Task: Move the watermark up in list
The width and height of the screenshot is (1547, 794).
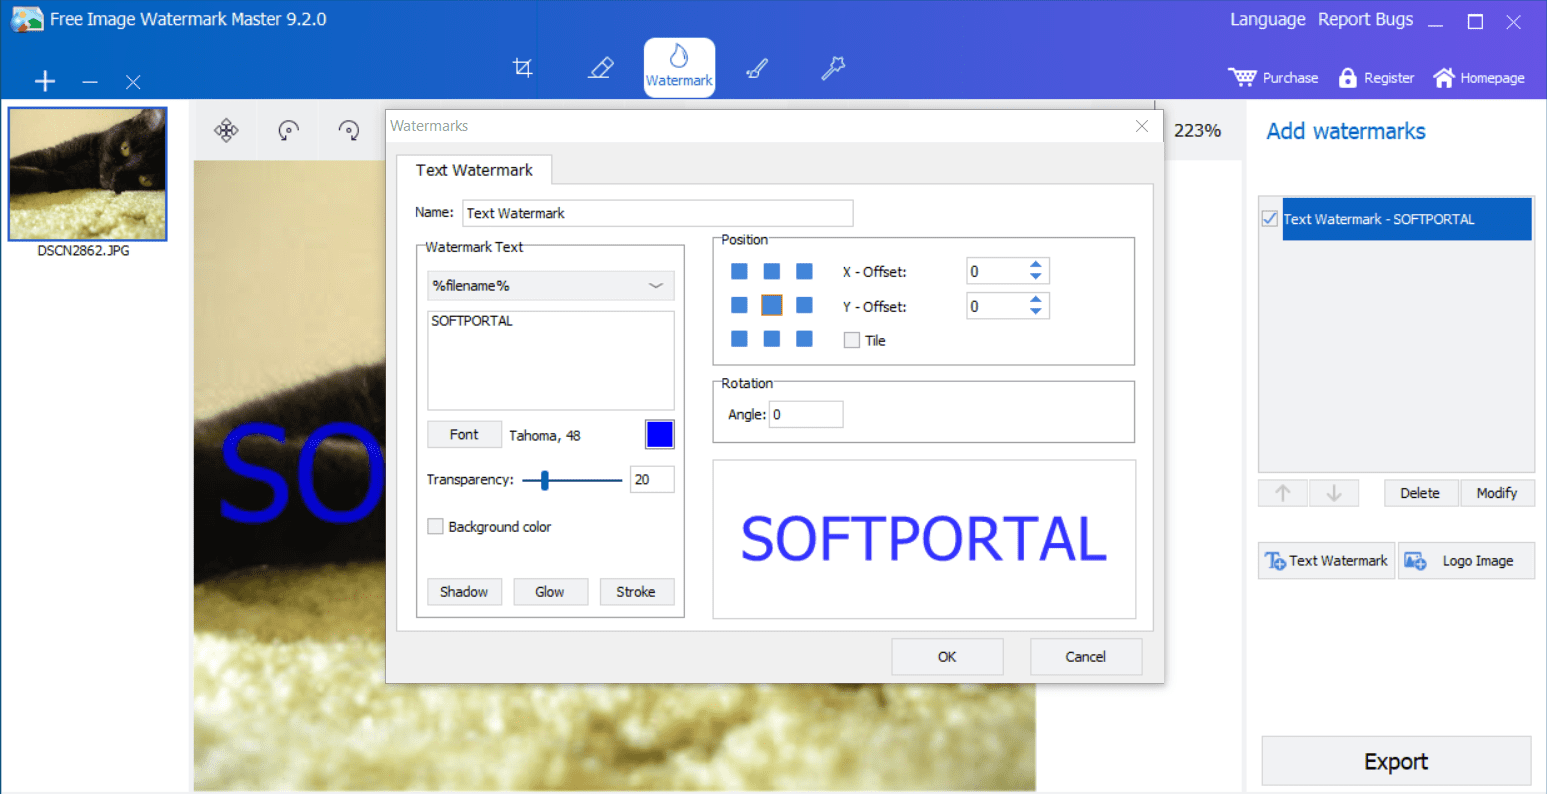Action: [1283, 493]
